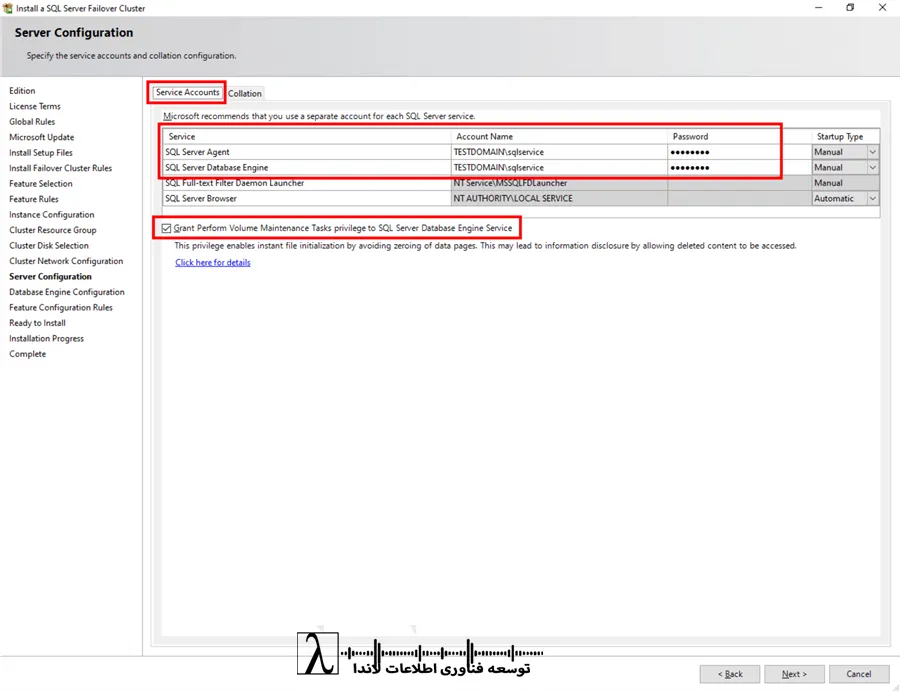Image resolution: width=900 pixels, height=692 pixels.
Task: Open SQL Server Agent startup type dropdown
Action: [x=872, y=152]
